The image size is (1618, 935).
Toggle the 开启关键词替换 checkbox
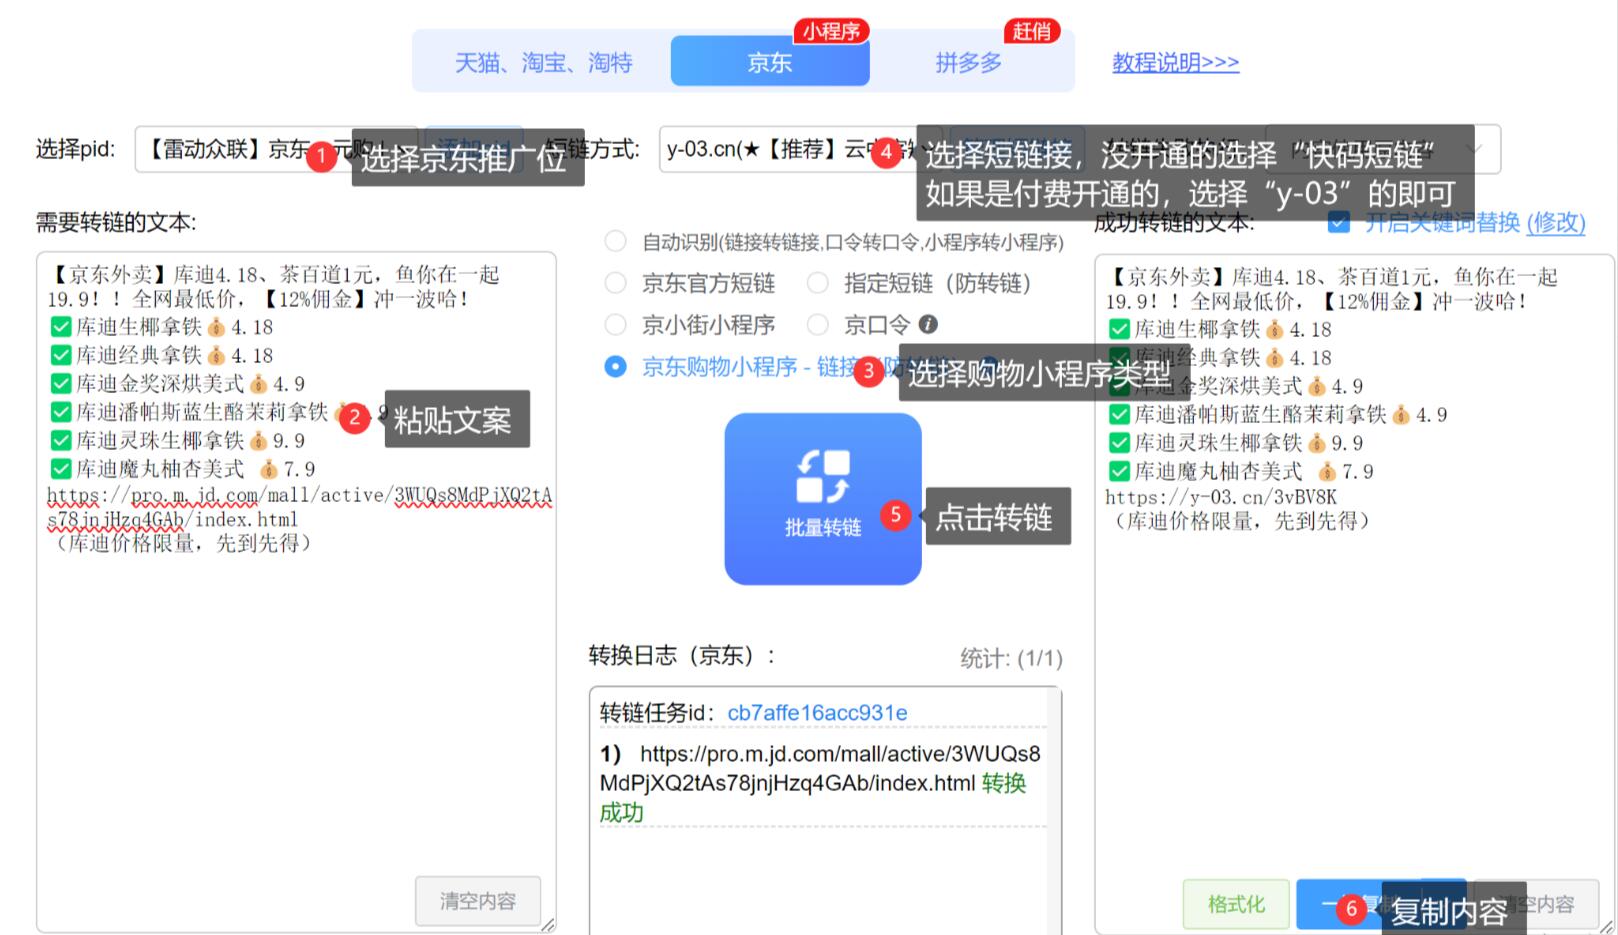(1339, 222)
